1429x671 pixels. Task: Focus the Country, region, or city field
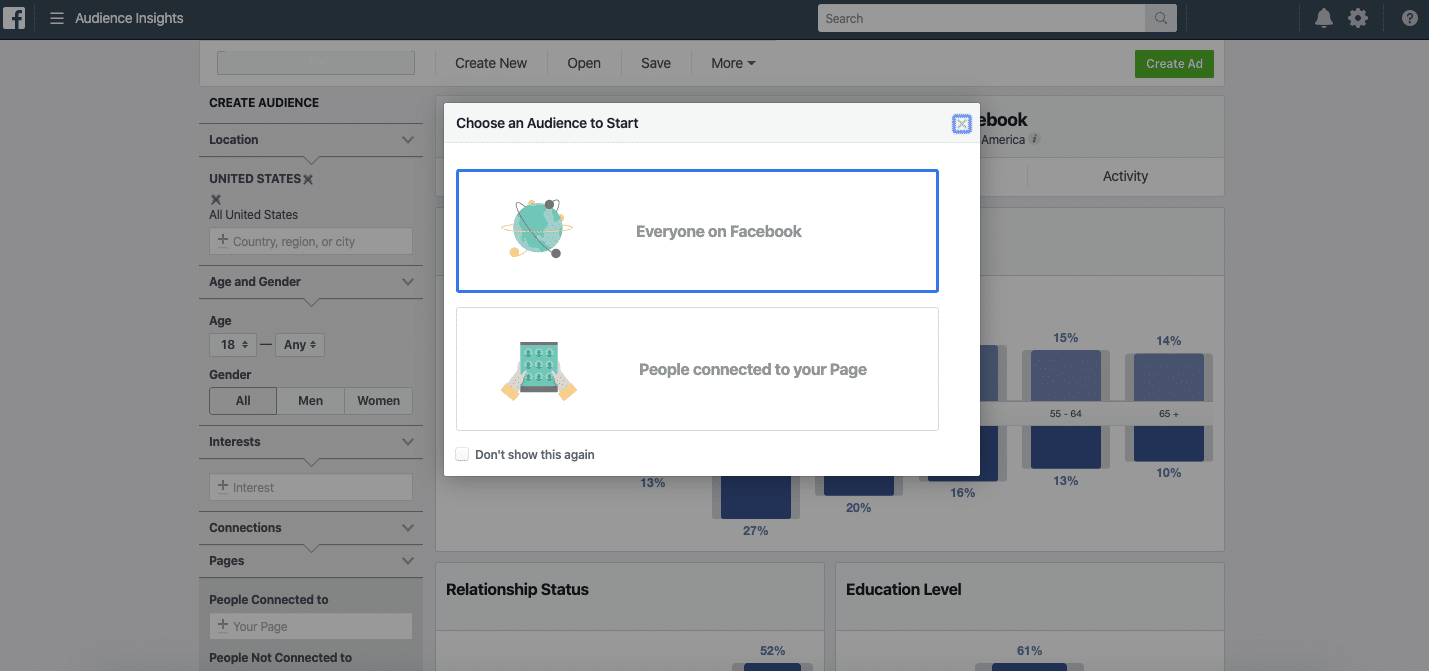coord(311,241)
